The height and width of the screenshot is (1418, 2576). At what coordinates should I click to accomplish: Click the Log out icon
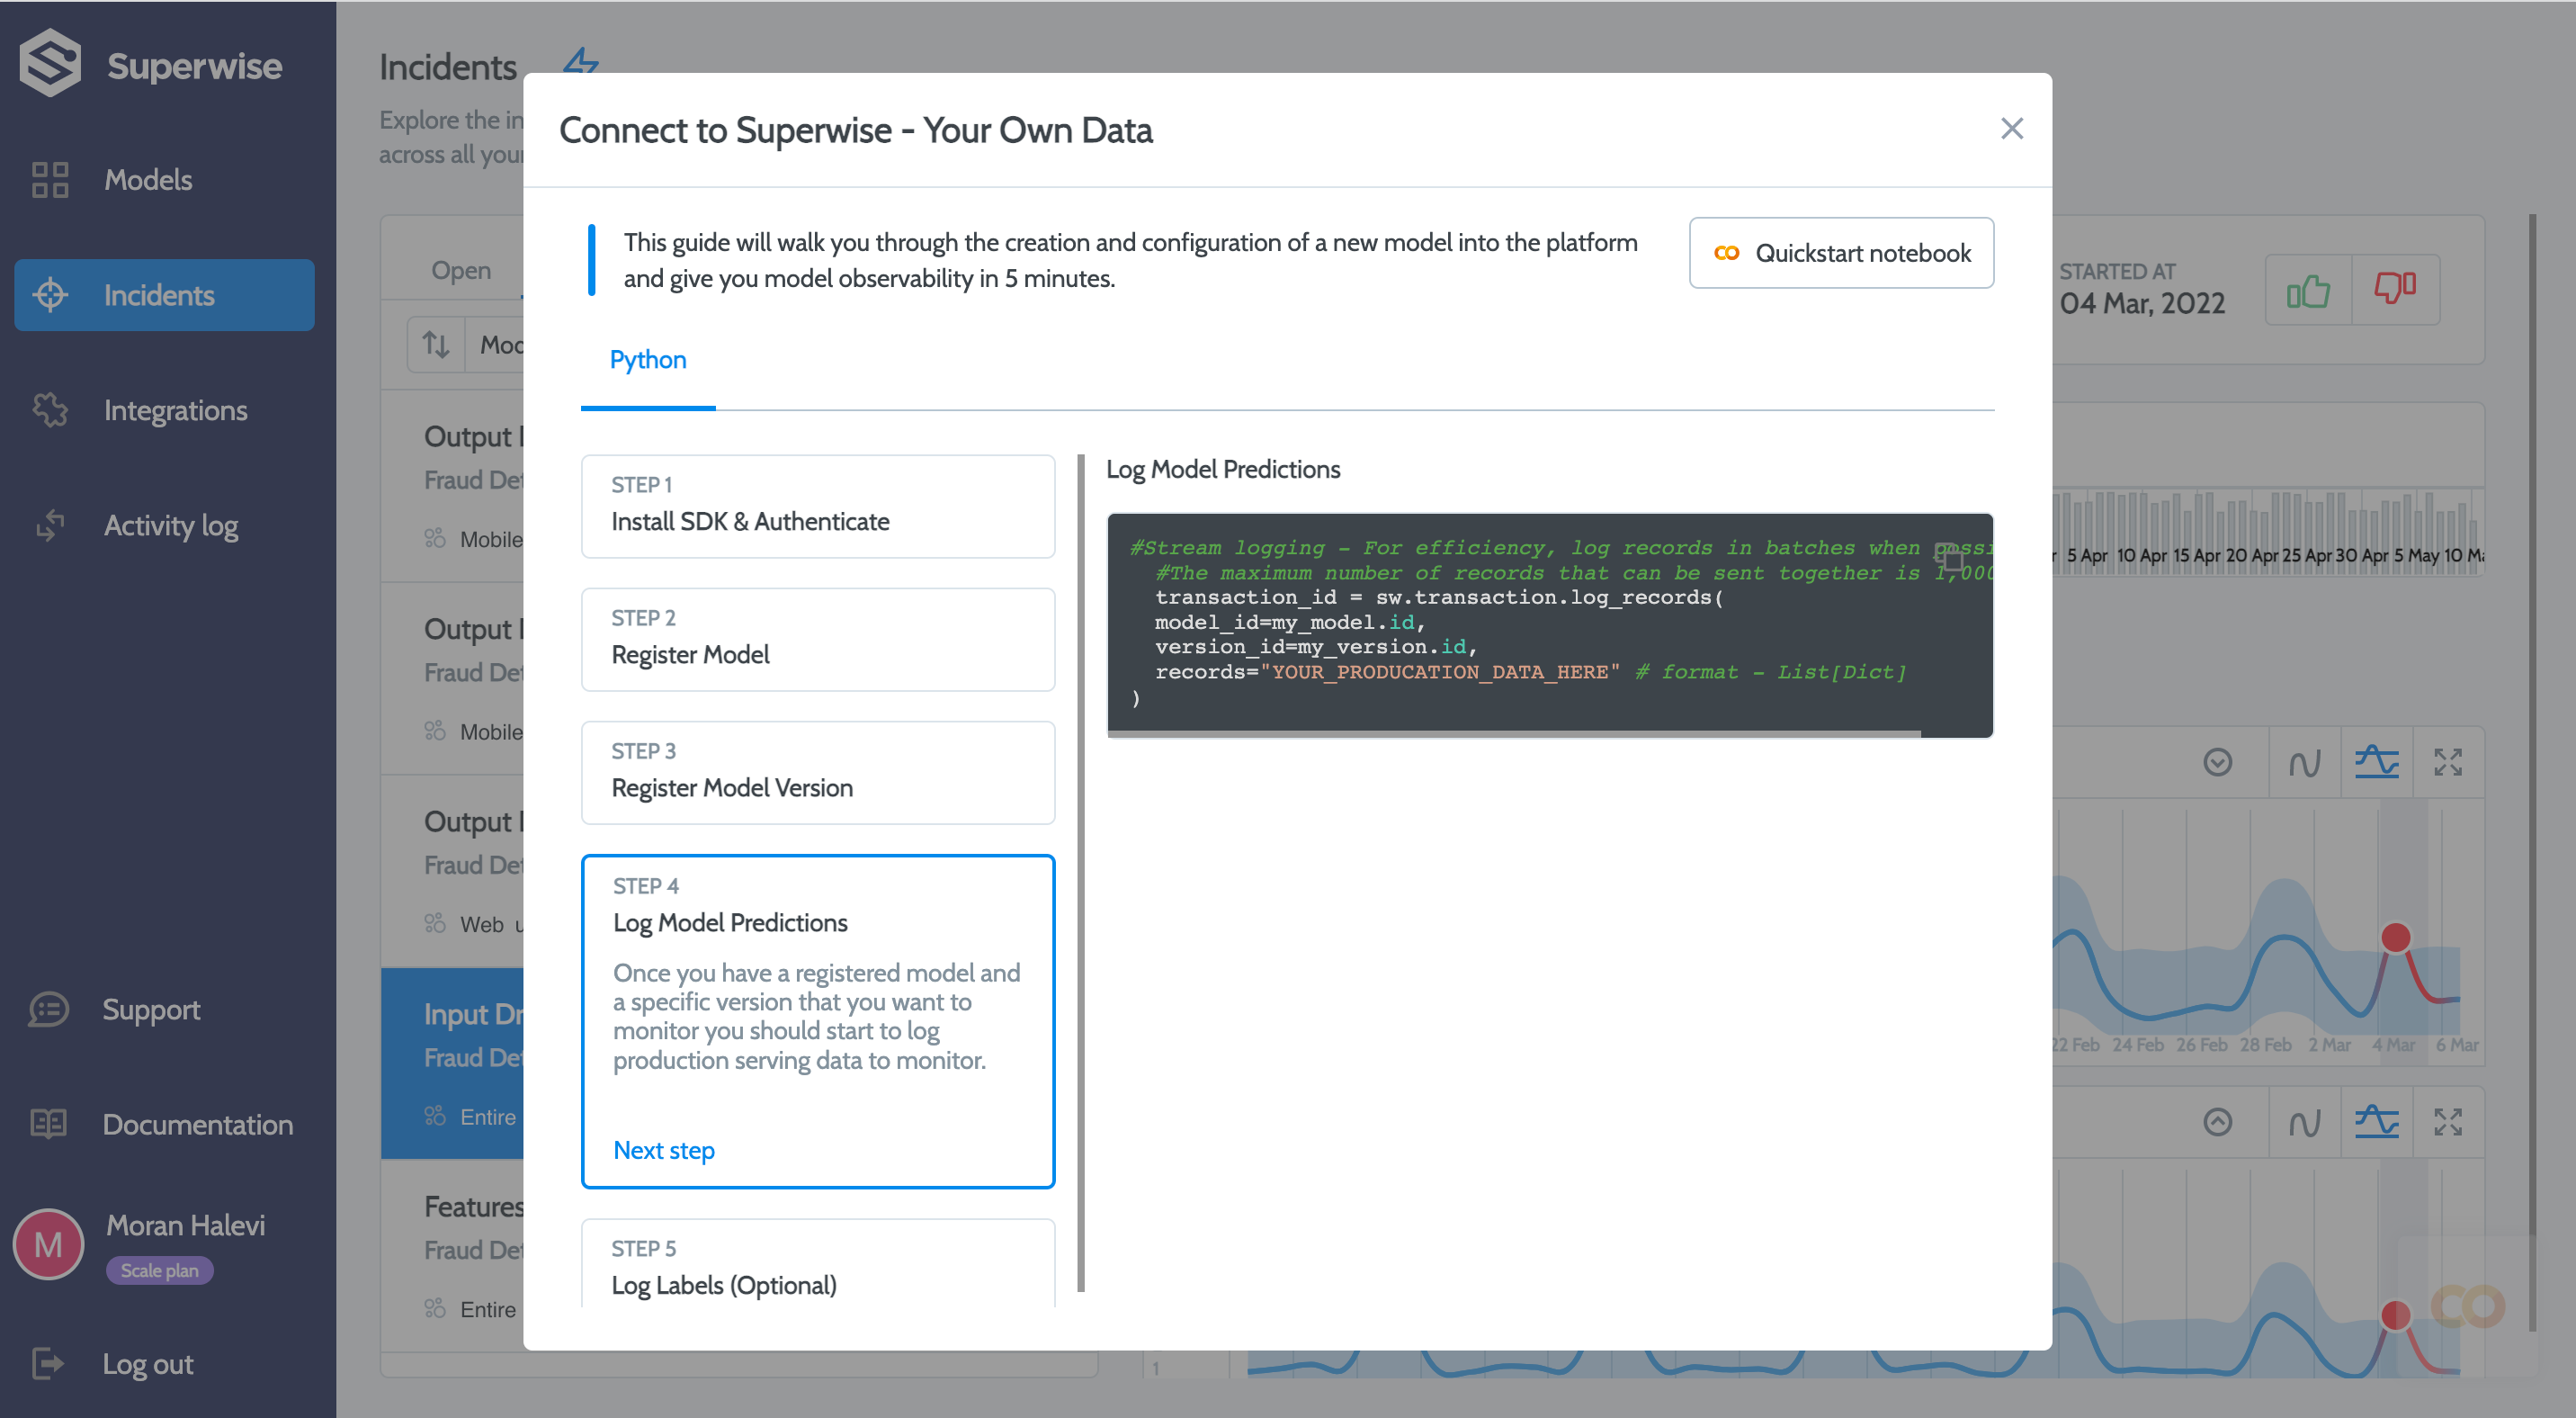(48, 1363)
